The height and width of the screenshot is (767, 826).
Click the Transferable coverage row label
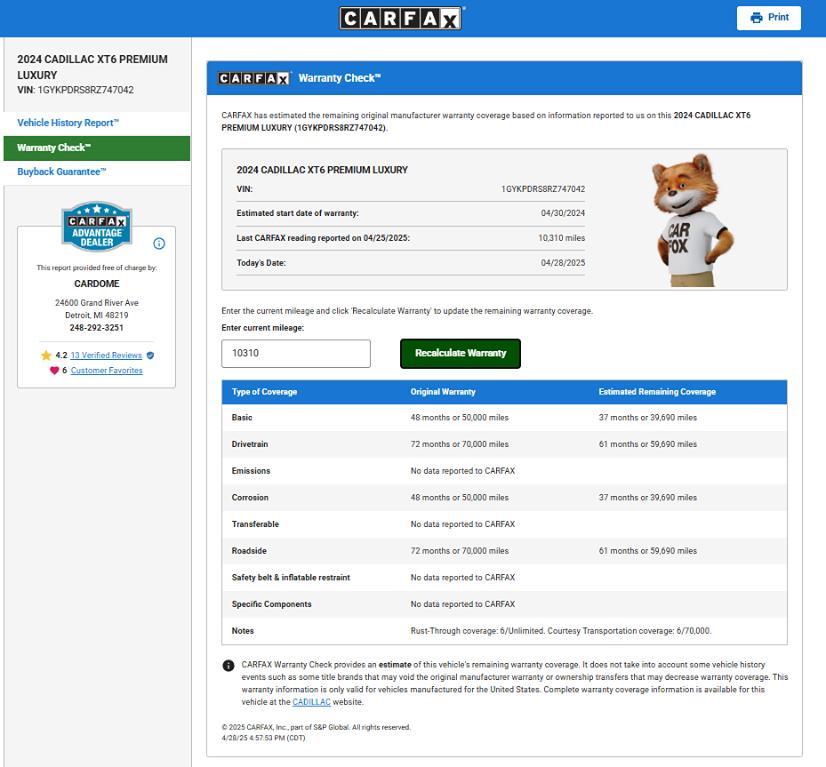[255, 524]
